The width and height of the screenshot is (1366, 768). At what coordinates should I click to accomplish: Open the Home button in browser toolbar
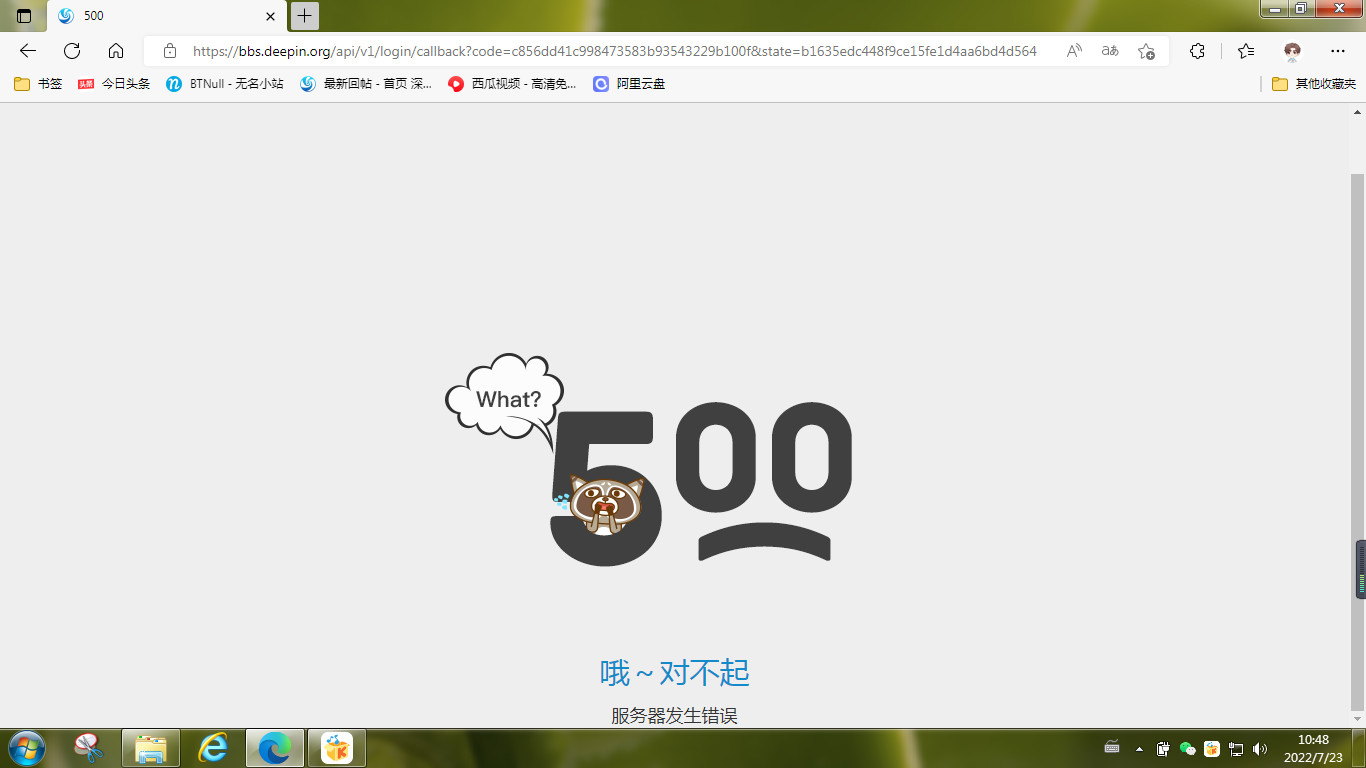(118, 50)
